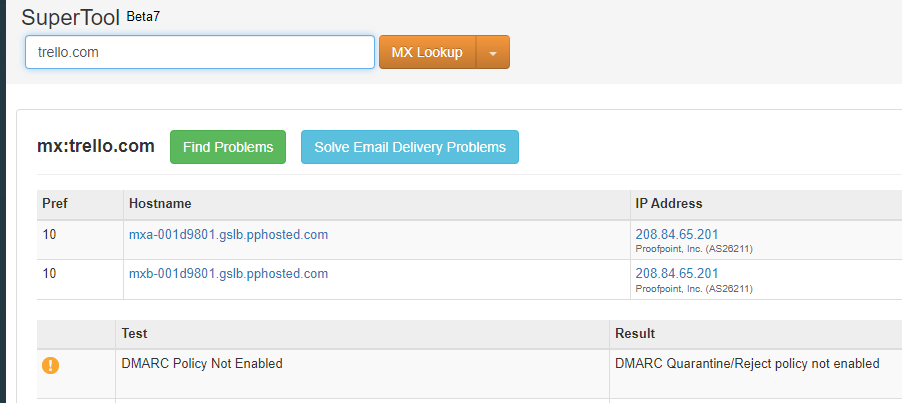Click the SuperTool title text
This screenshot has width=902, height=403.
click(x=70, y=17)
